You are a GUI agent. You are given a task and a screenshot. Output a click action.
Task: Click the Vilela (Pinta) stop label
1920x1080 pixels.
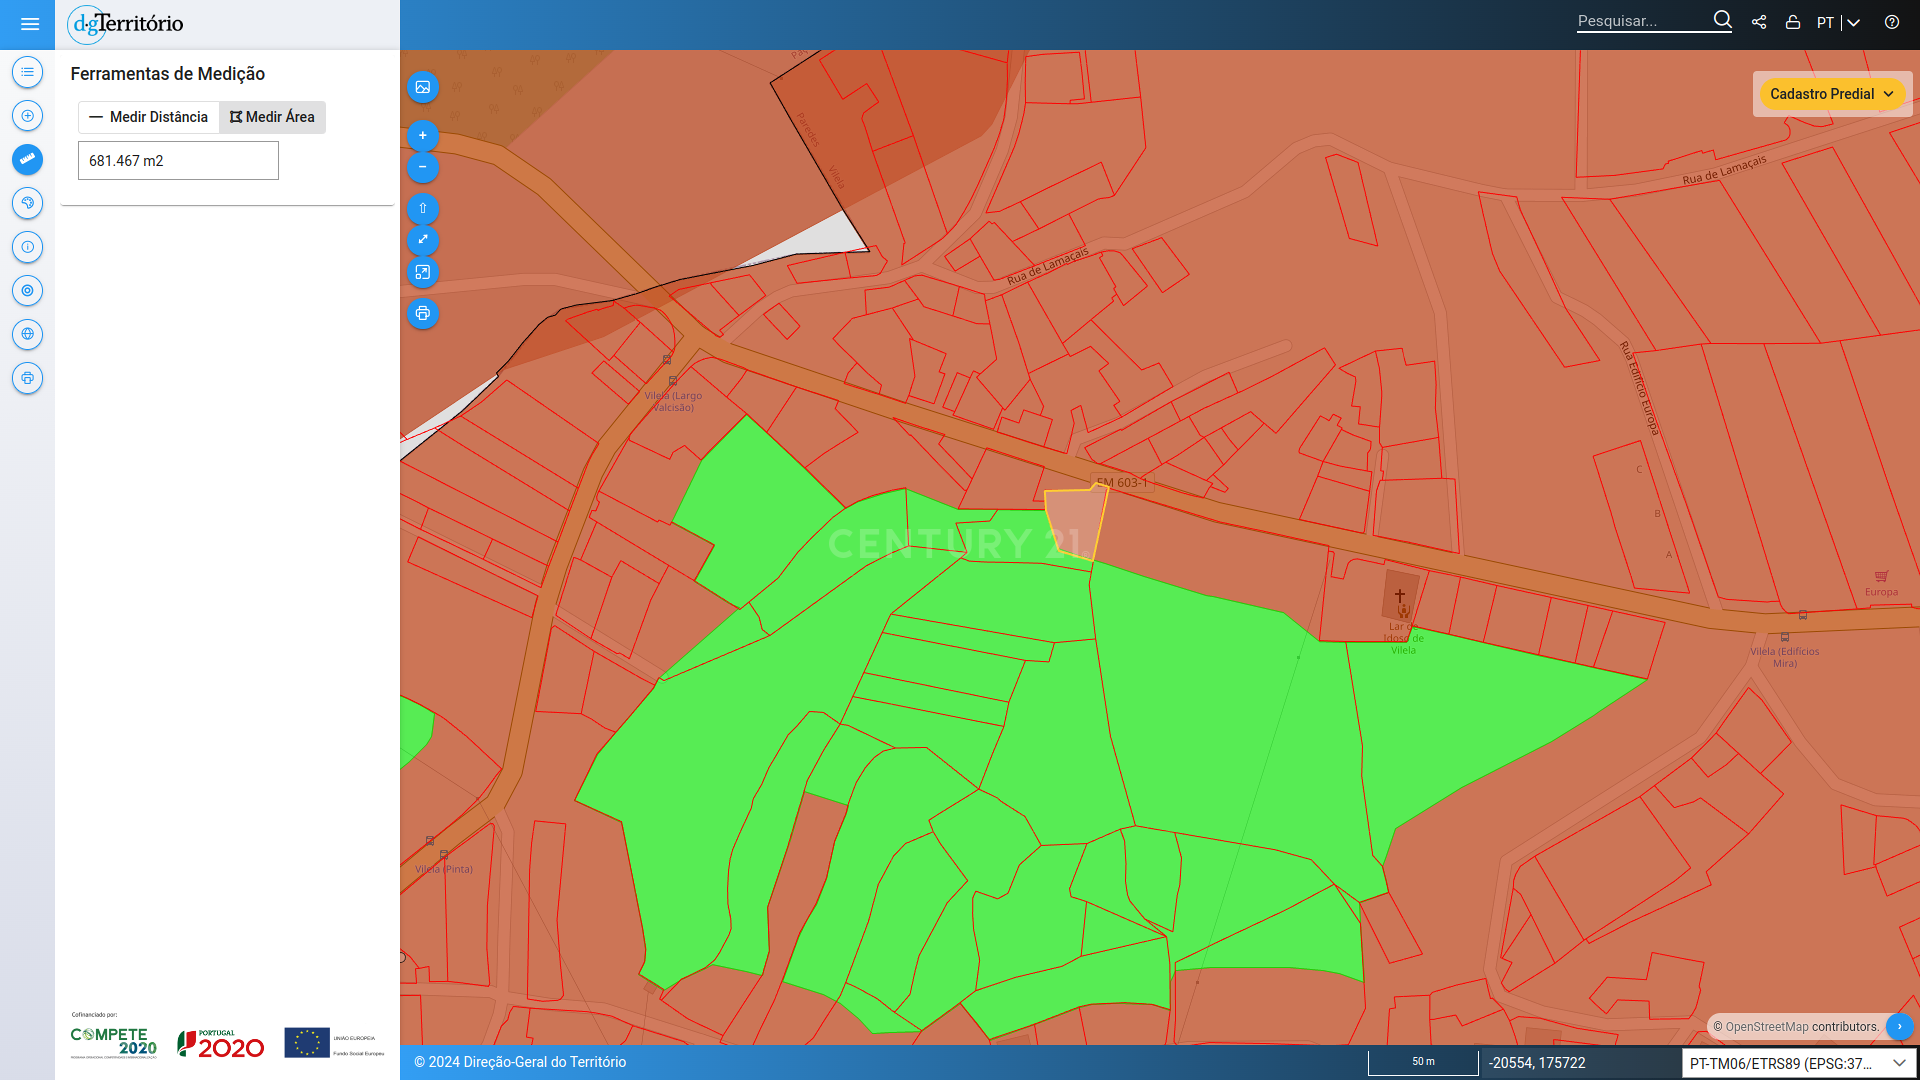point(444,869)
